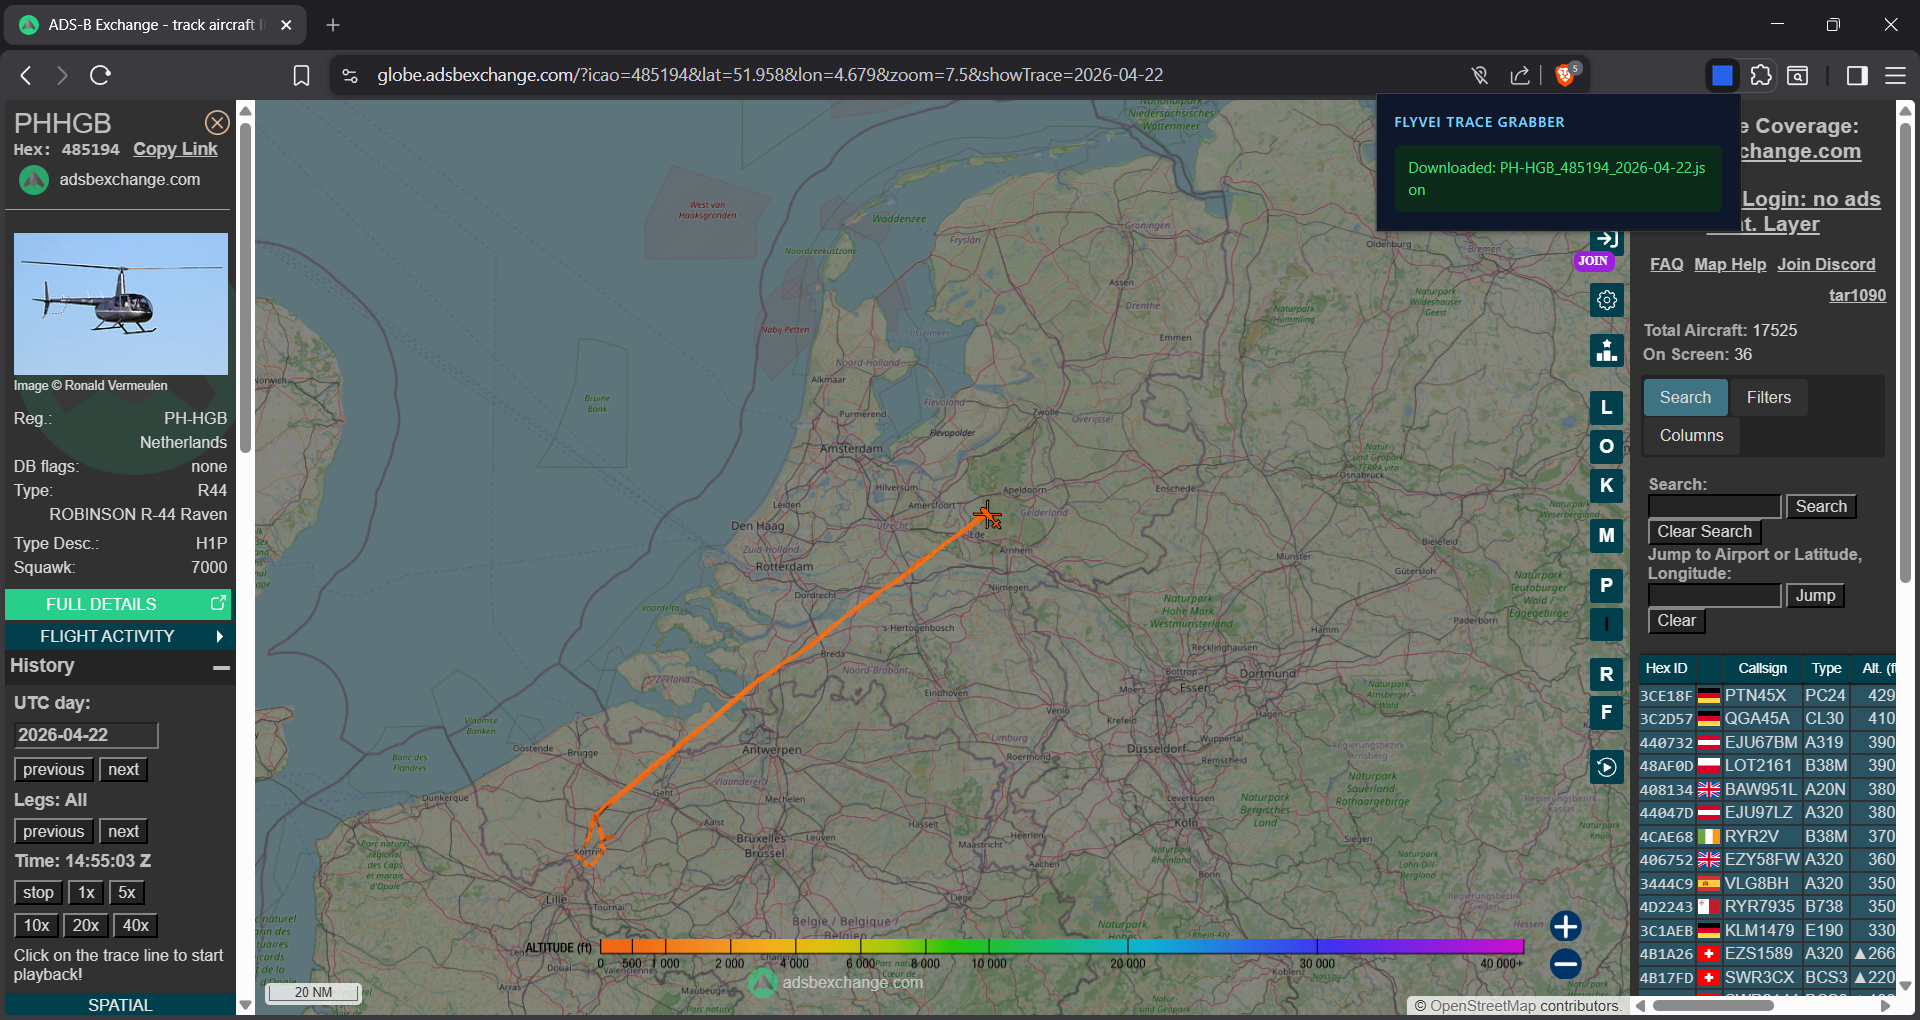Viewport: 1920px width, 1020px height.
Task: Stop the trace playback
Action: [x=38, y=893]
